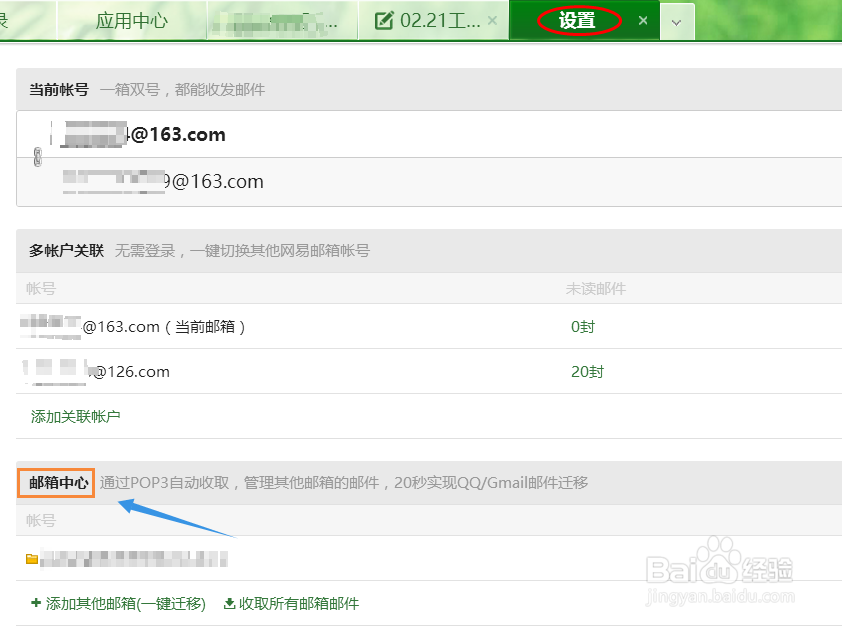The height and width of the screenshot is (626, 842).
Task: Open the blurred tab next to 应用中心
Action: (x=282, y=20)
